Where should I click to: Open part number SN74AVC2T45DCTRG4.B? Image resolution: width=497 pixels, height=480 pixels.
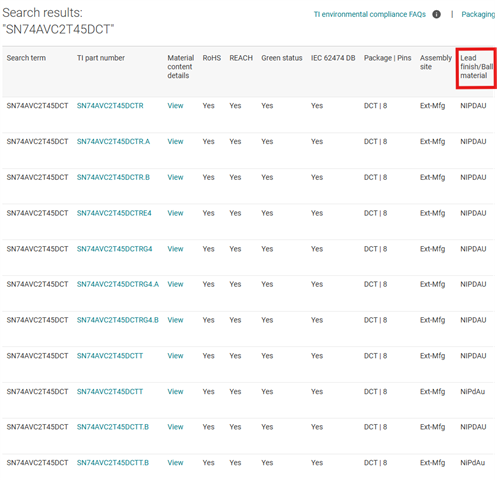(118, 320)
